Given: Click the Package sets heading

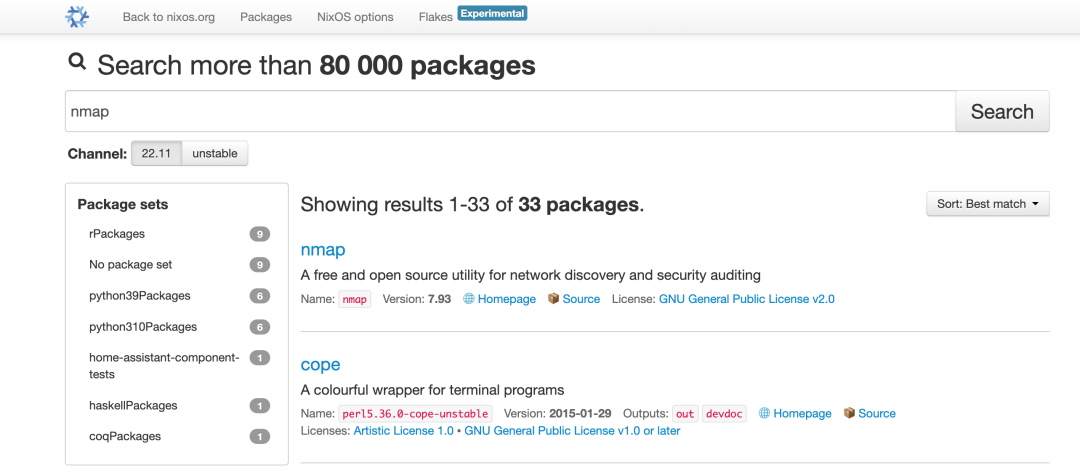Looking at the screenshot, I should coord(123,204).
